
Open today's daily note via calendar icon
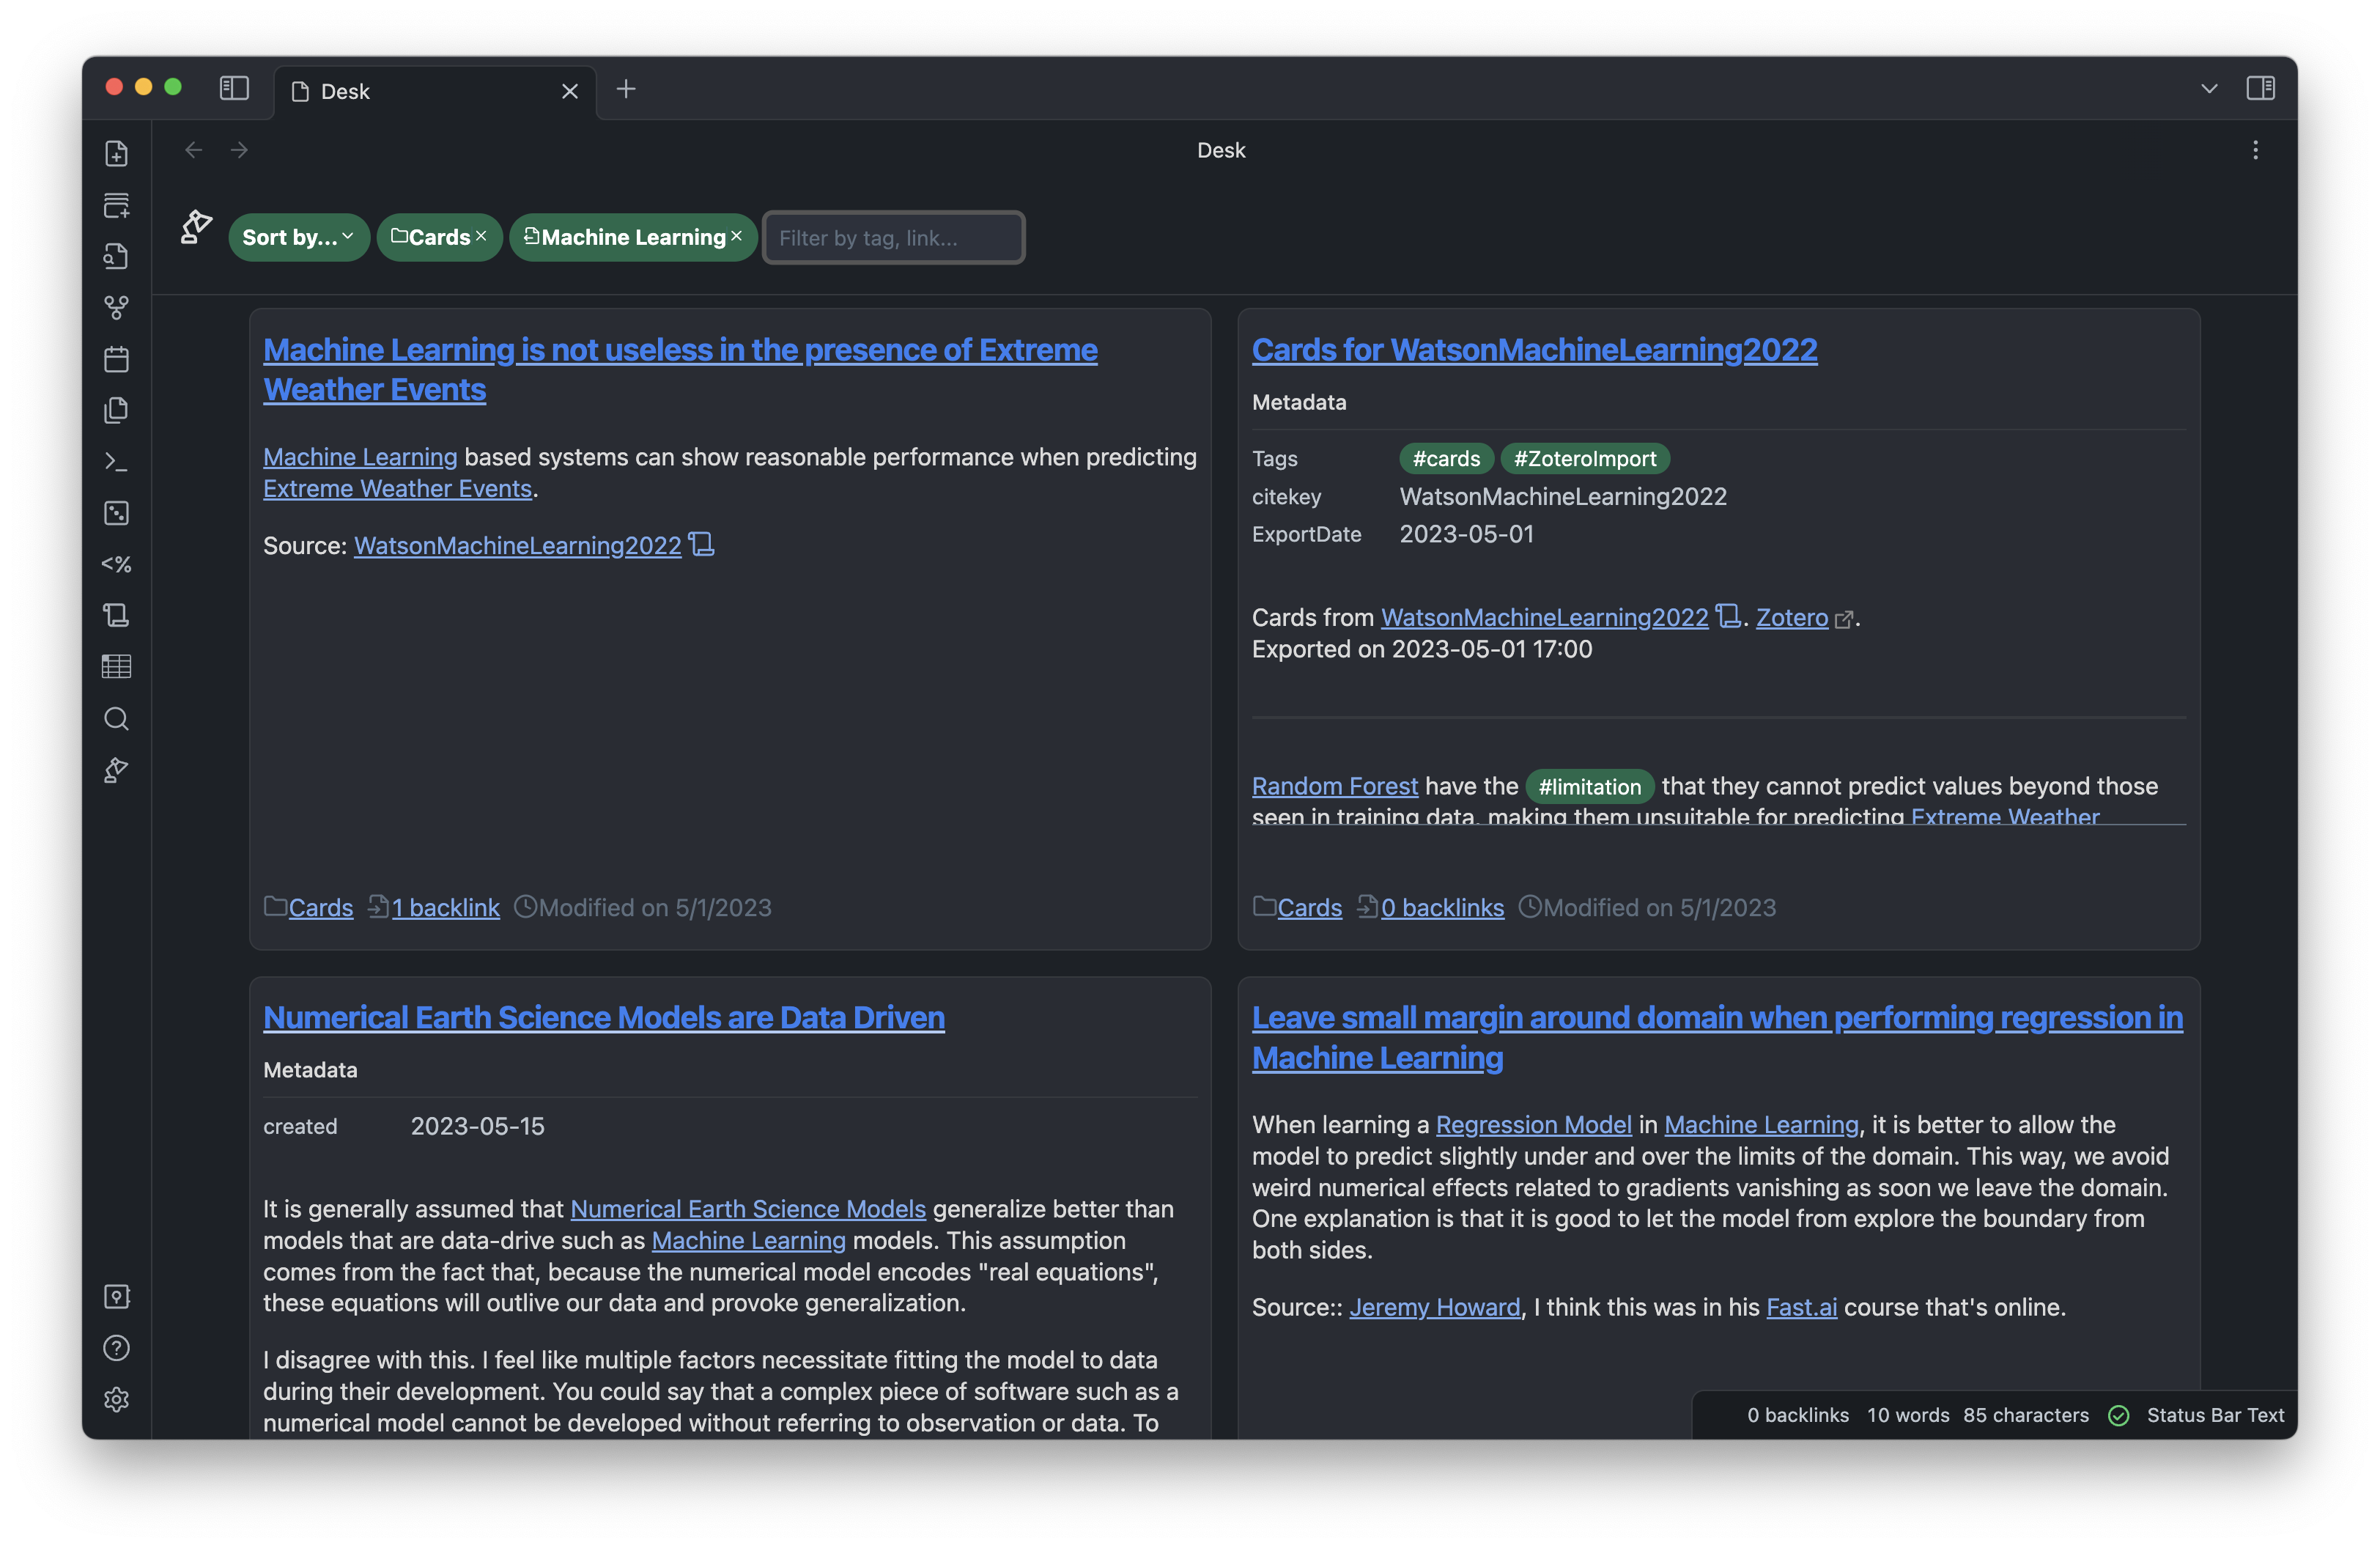(117, 359)
